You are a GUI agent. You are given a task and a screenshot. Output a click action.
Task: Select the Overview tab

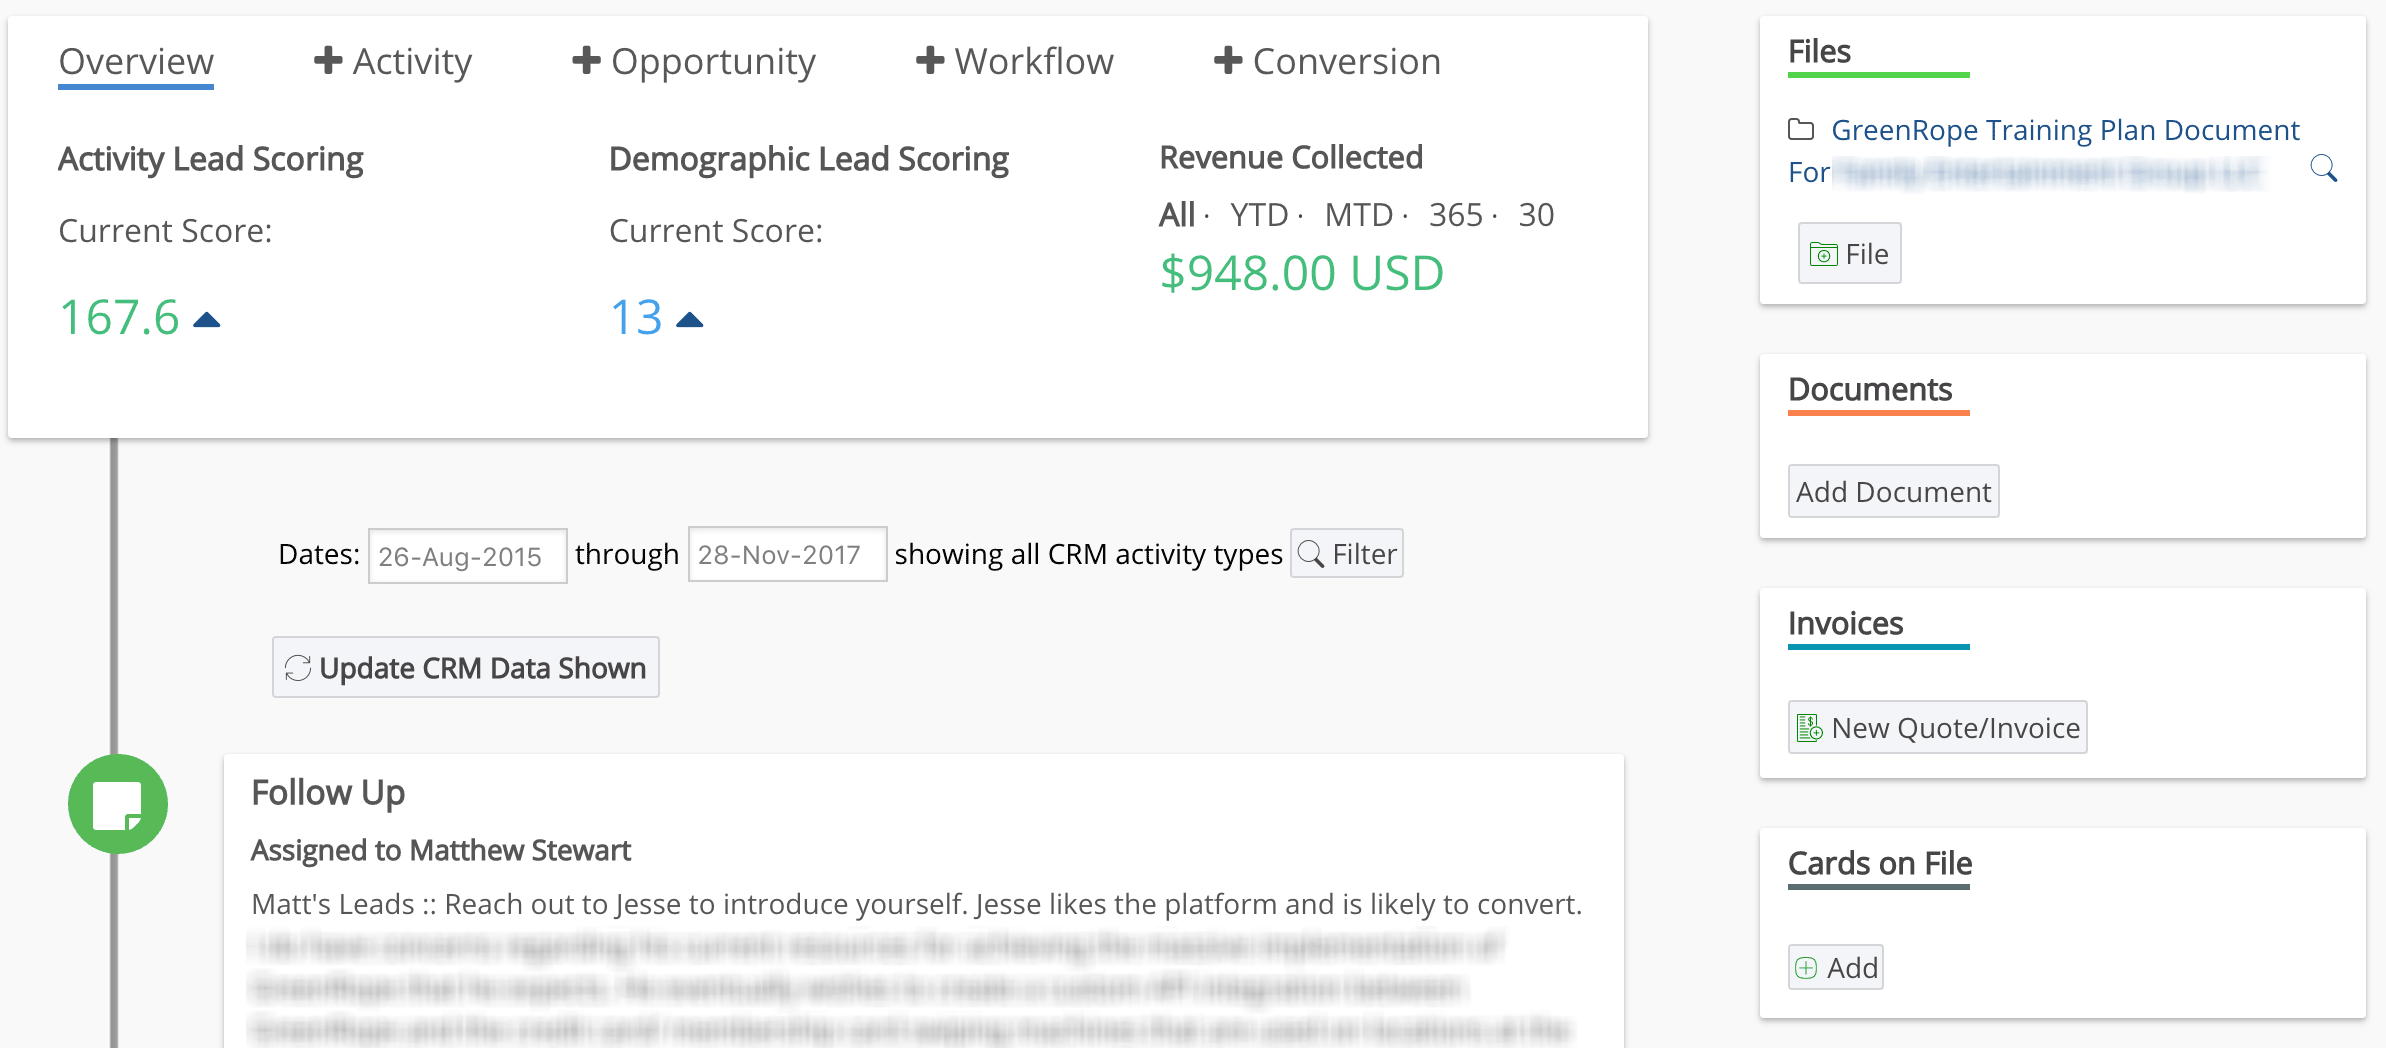pos(136,61)
